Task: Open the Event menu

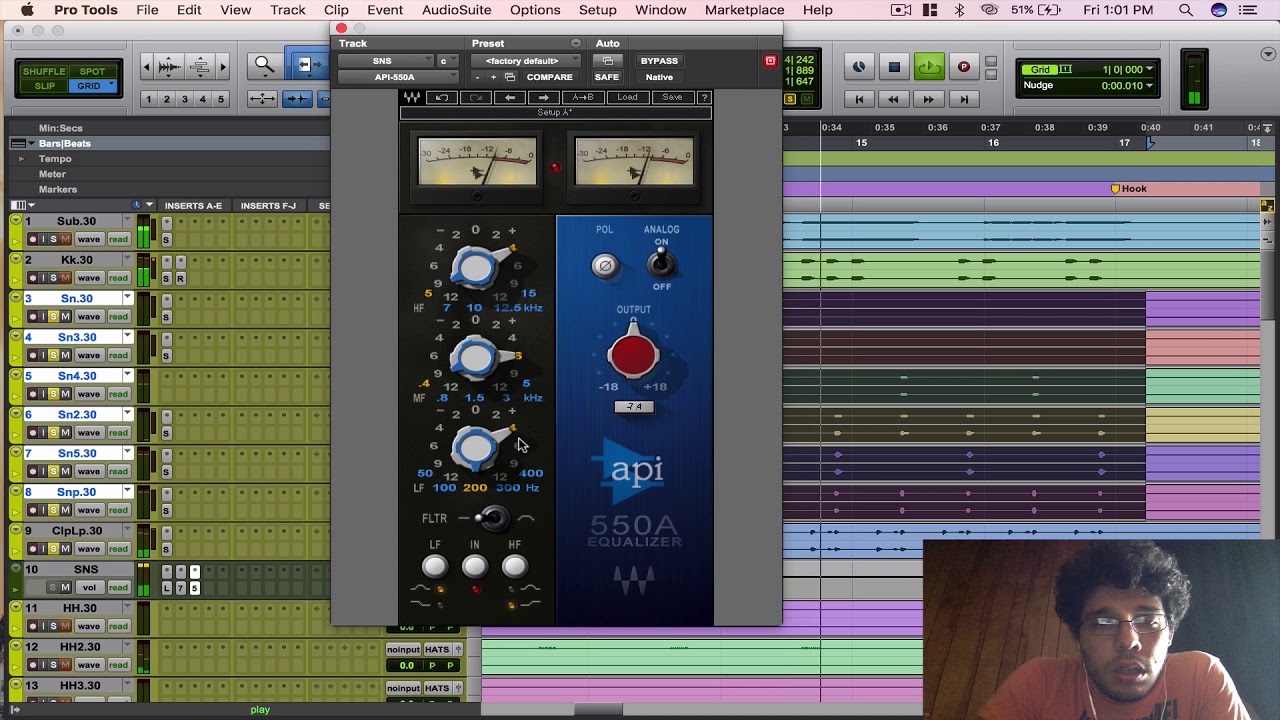Action: [385, 10]
